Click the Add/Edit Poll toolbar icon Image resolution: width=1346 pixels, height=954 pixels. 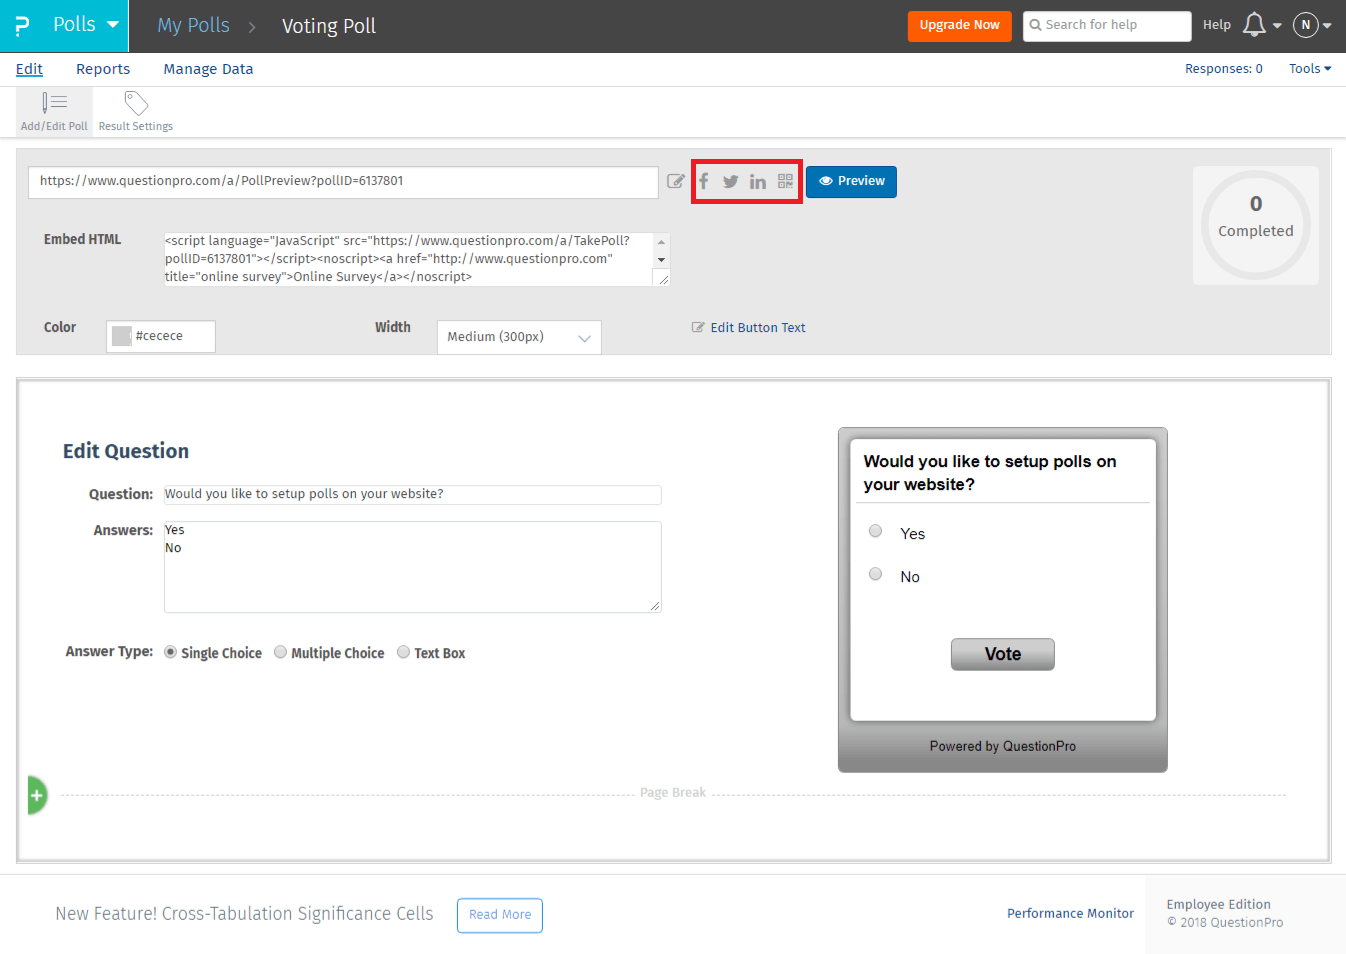[54, 111]
